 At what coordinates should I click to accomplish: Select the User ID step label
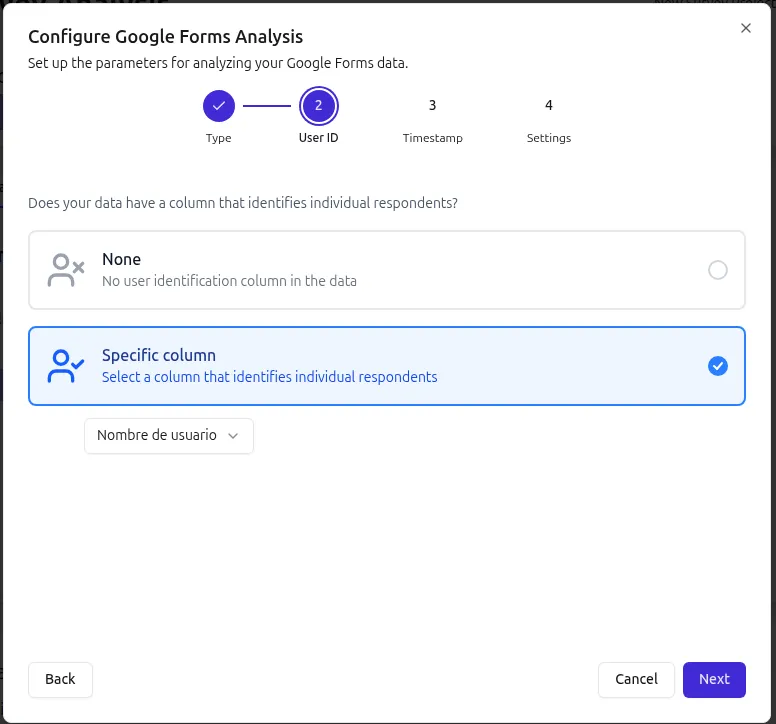318,138
